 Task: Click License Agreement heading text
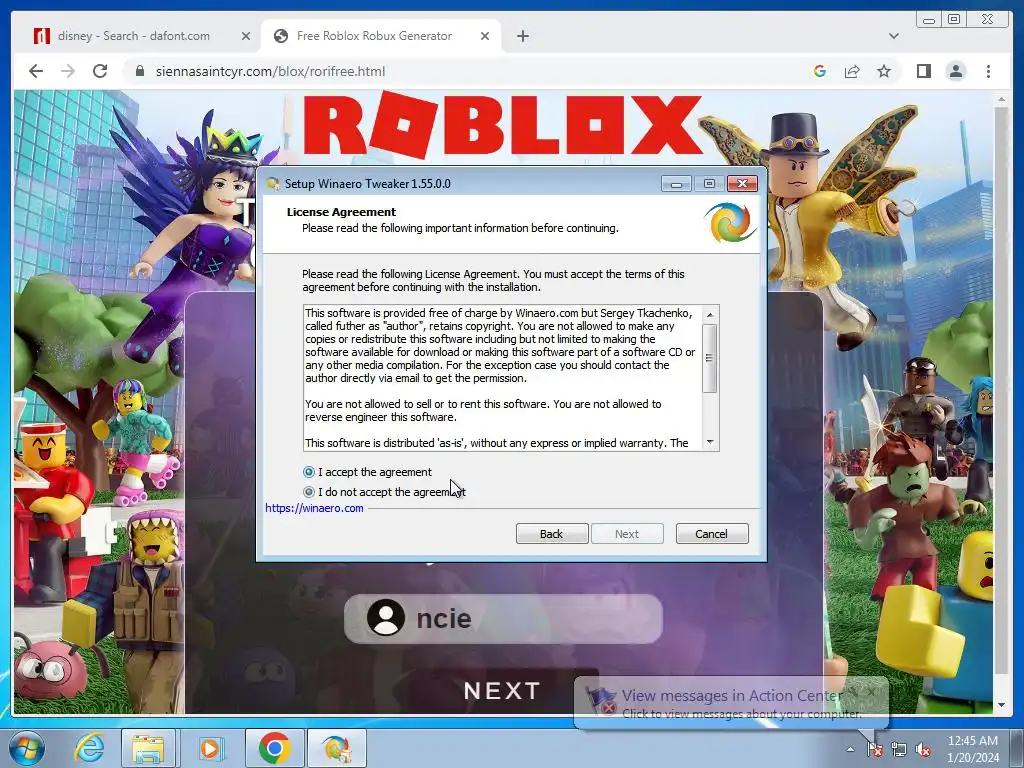click(341, 212)
